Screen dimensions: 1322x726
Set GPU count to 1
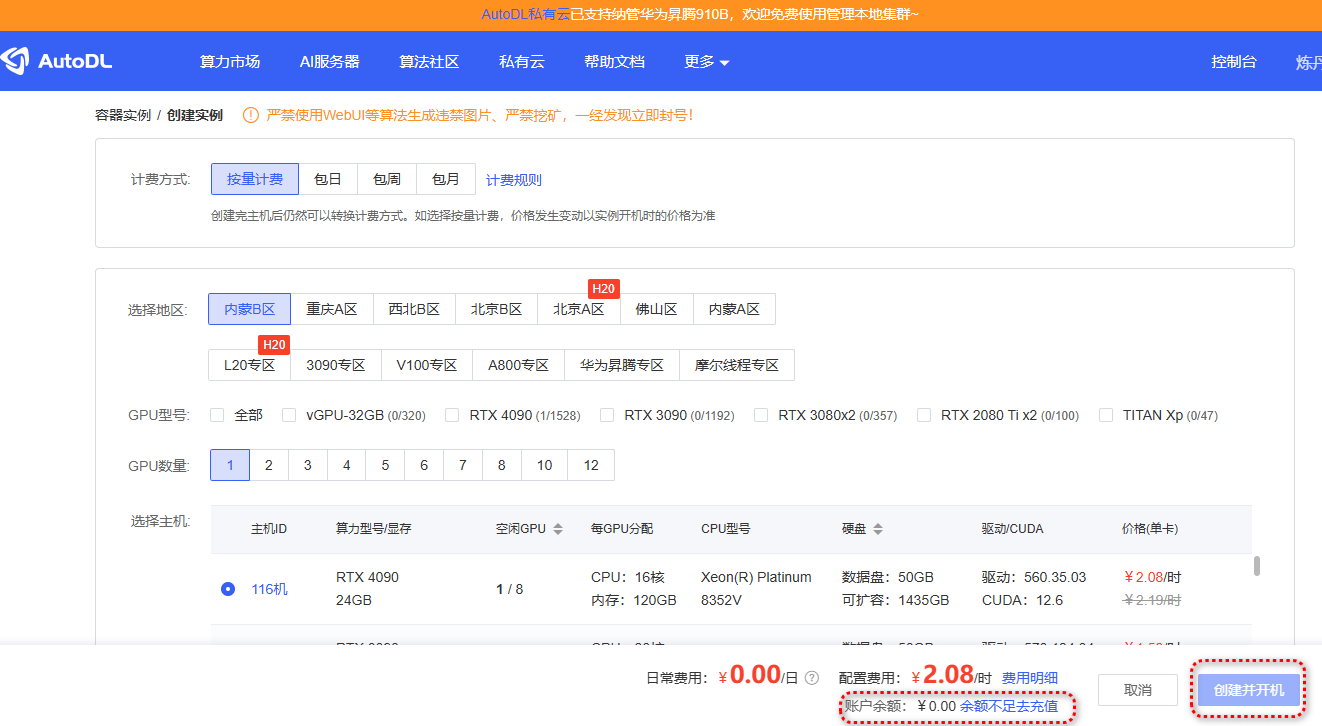click(x=230, y=465)
